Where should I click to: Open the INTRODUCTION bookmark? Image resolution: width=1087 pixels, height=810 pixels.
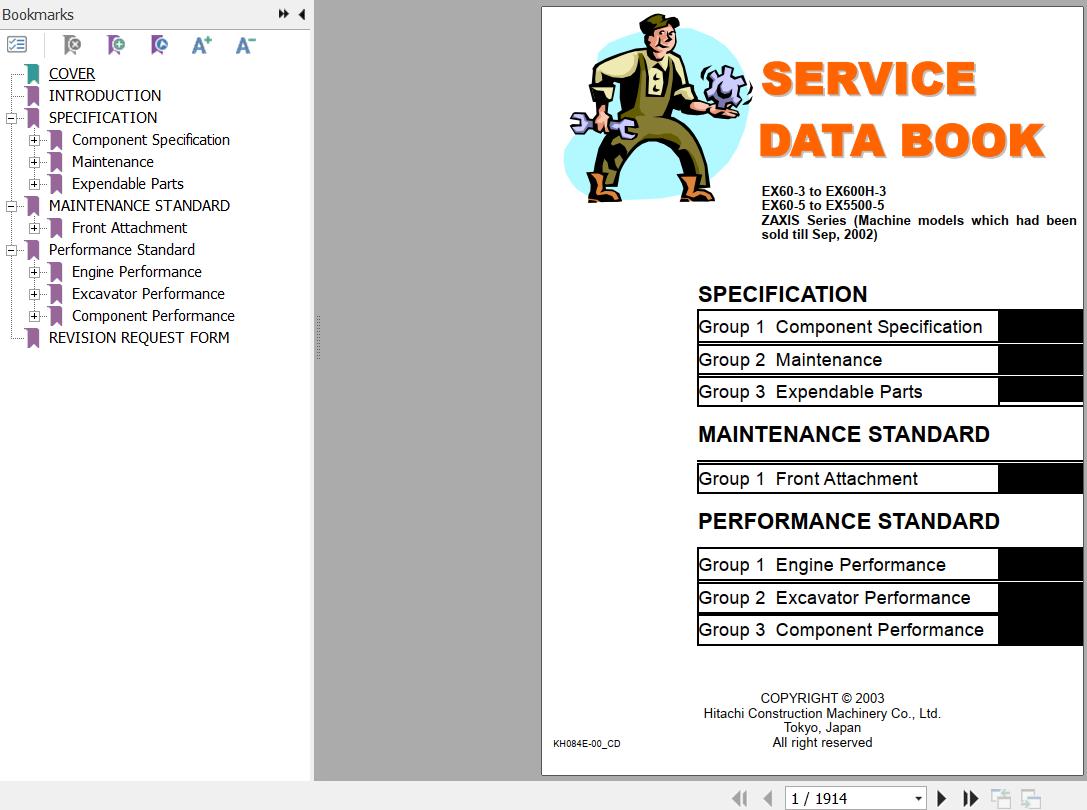[x=105, y=96]
